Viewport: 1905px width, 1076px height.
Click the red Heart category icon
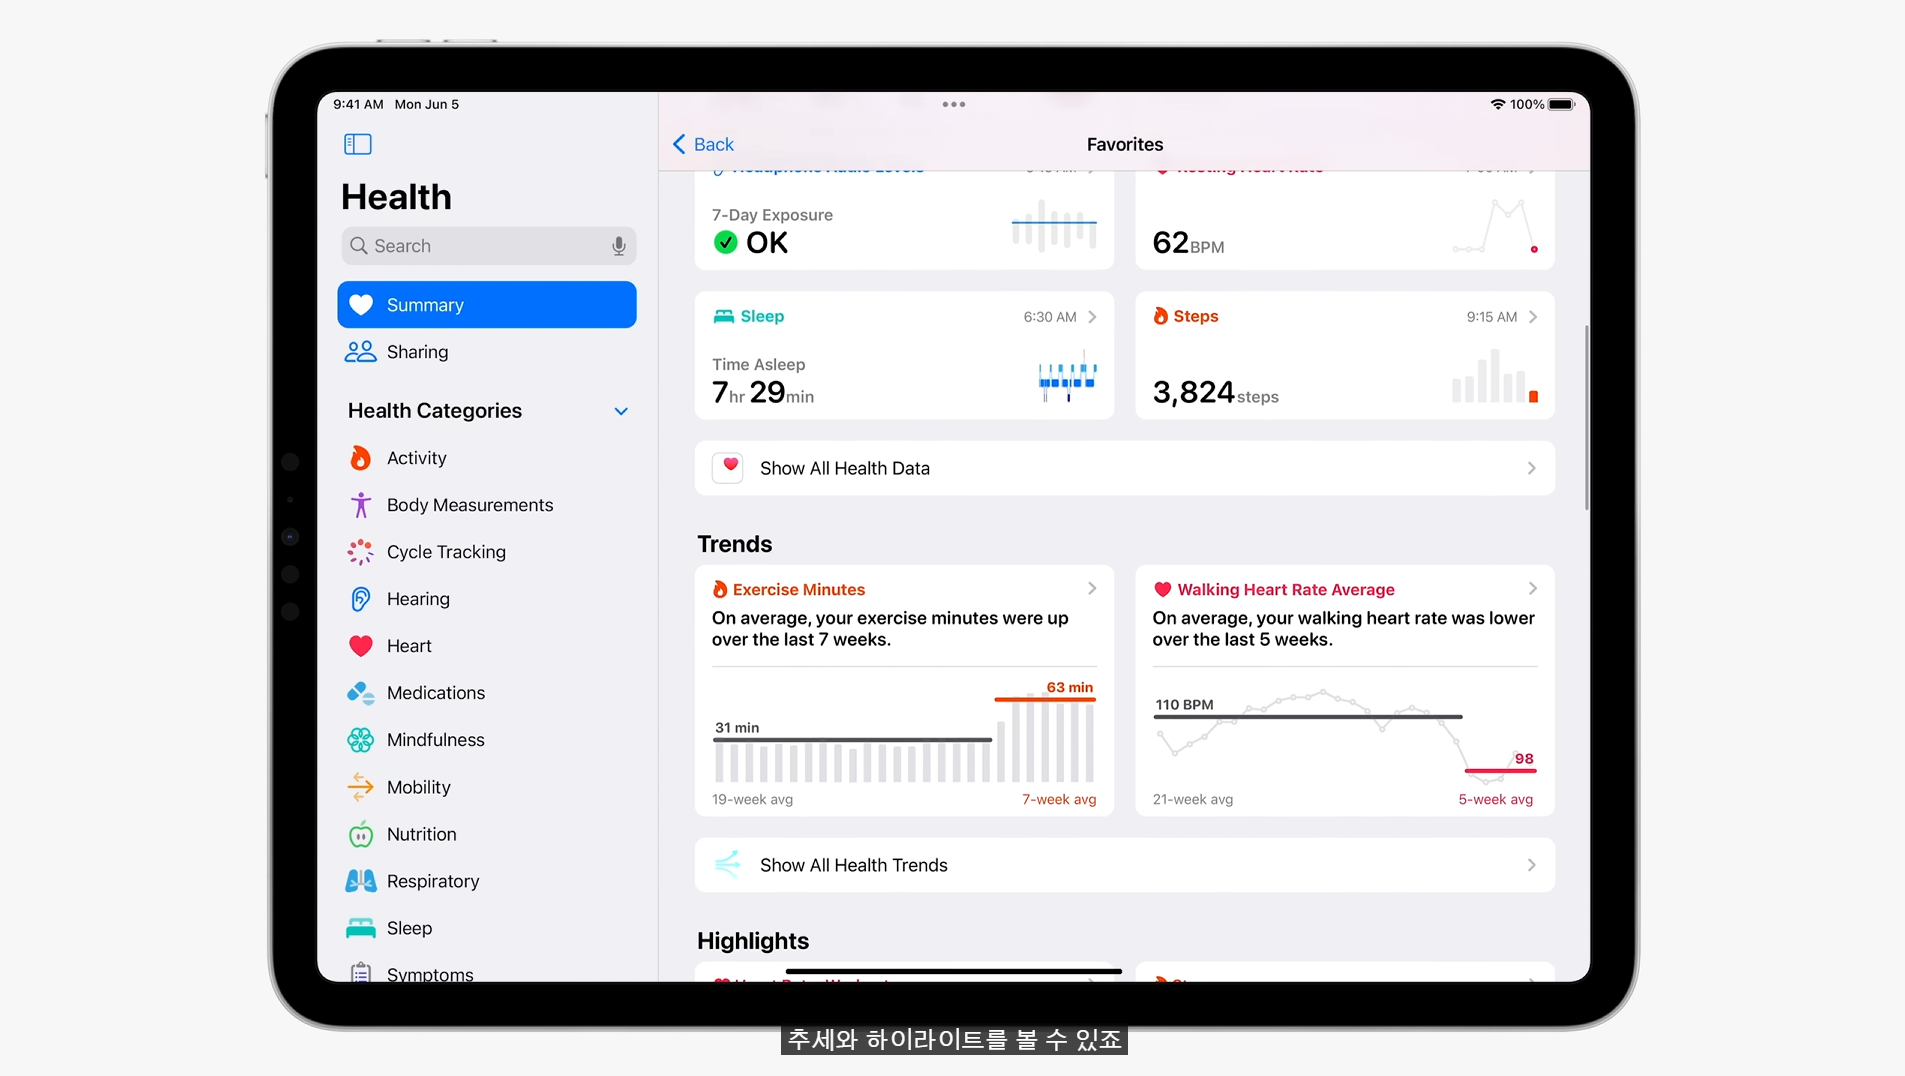coord(360,646)
